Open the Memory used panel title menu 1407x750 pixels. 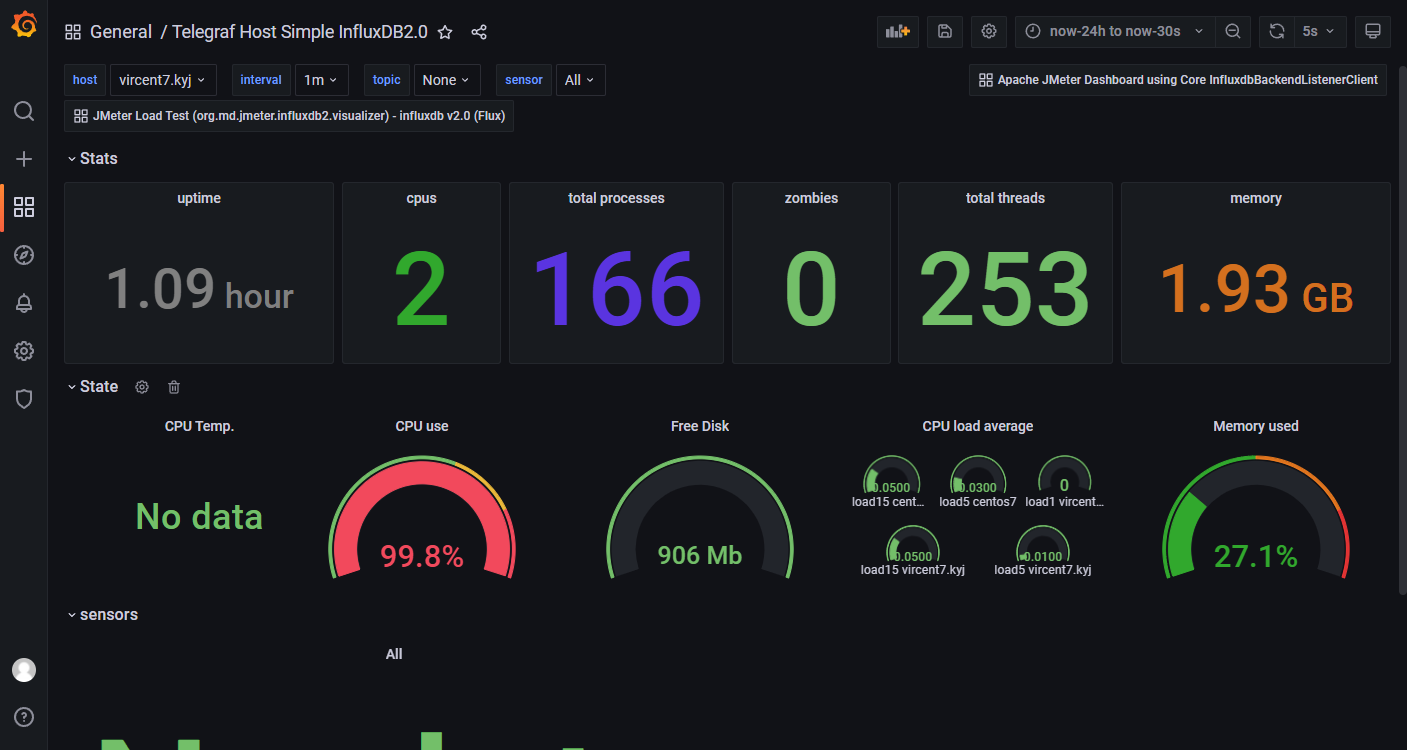click(x=1256, y=426)
